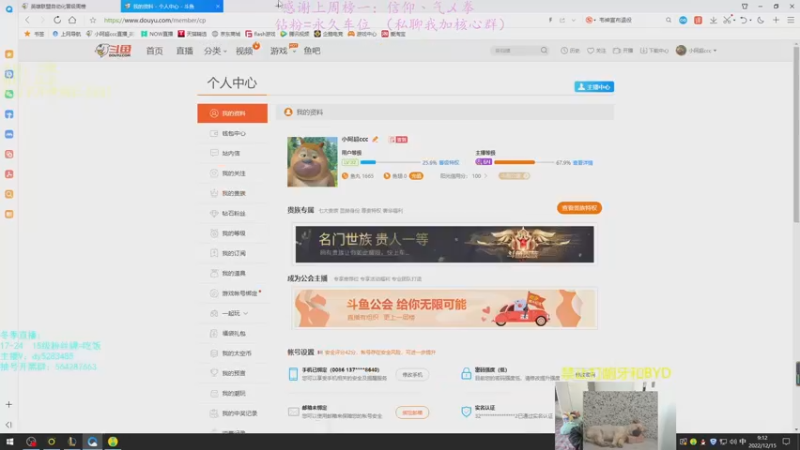Open 钻石粉丝 diamond sidebar item

coord(232,213)
